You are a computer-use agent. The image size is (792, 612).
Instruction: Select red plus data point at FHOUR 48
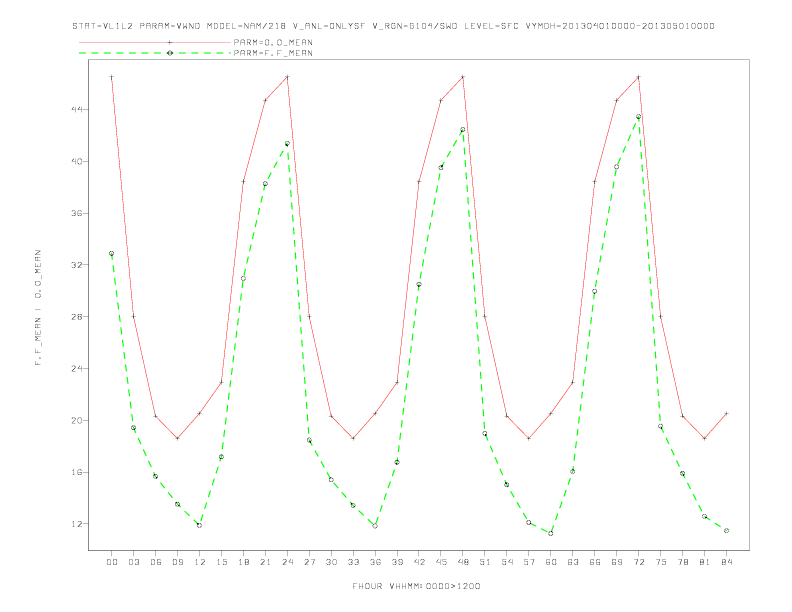pos(463,77)
